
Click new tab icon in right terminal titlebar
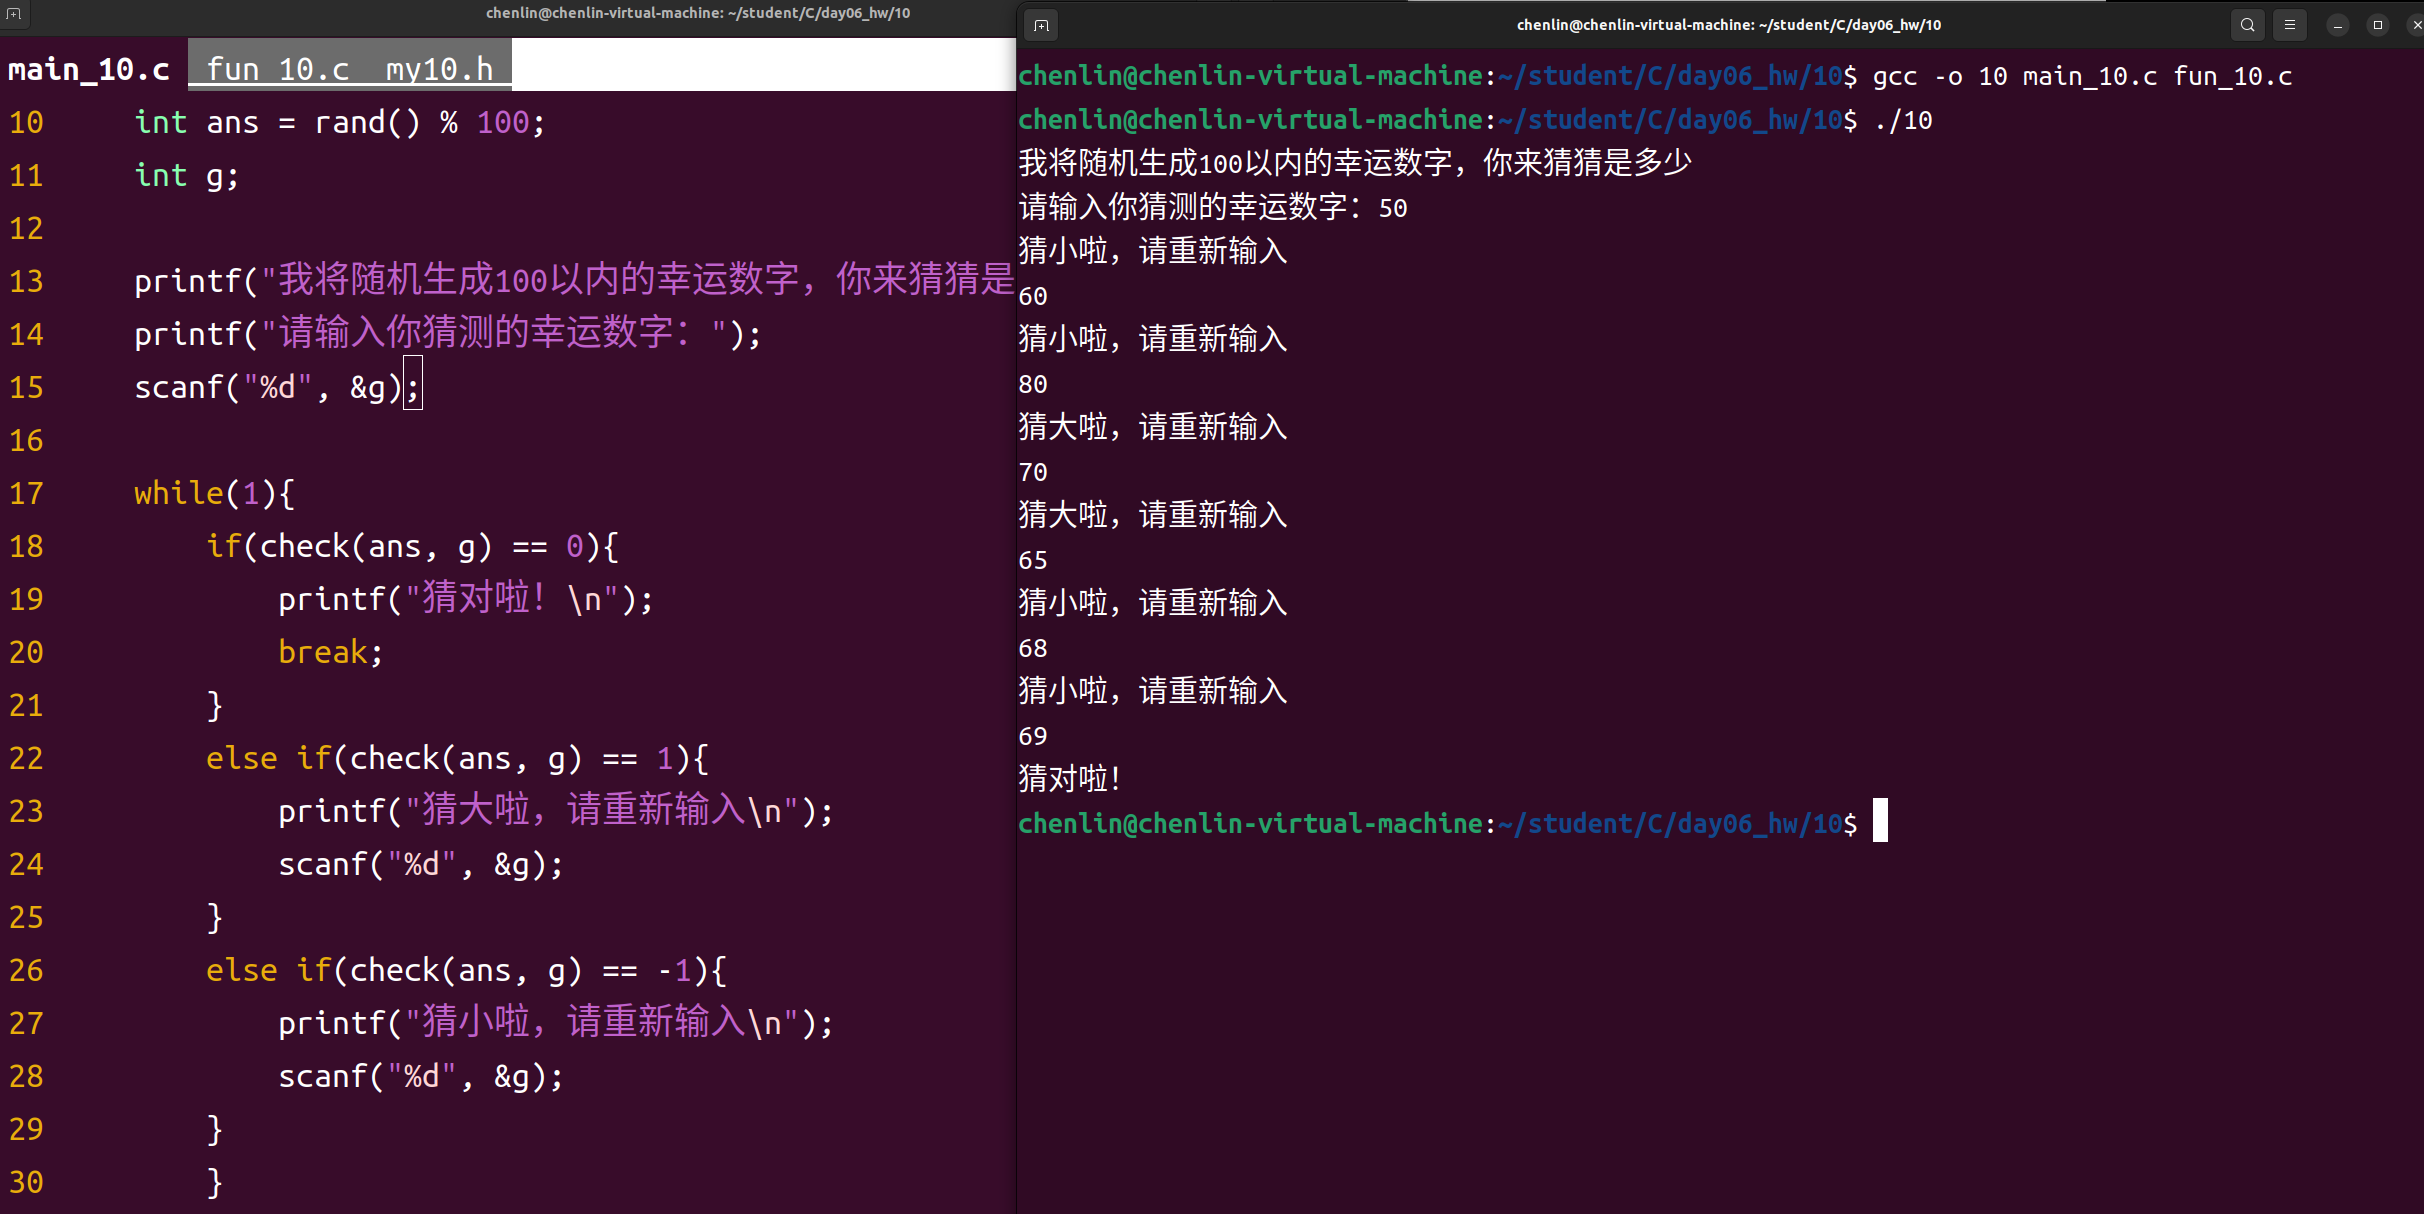click(x=1041, y=26)
